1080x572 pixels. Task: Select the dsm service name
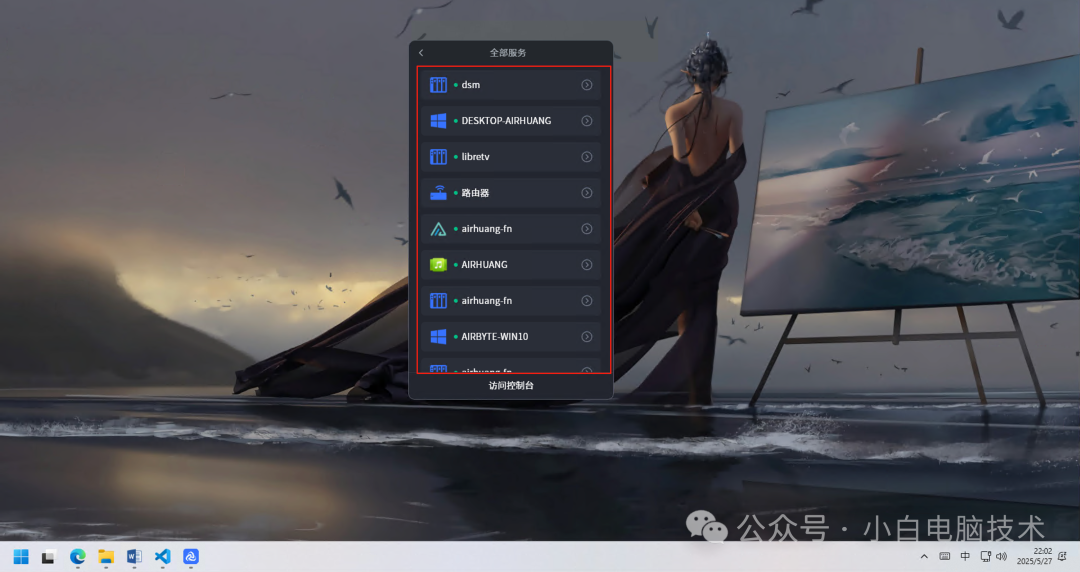(470, 85)
